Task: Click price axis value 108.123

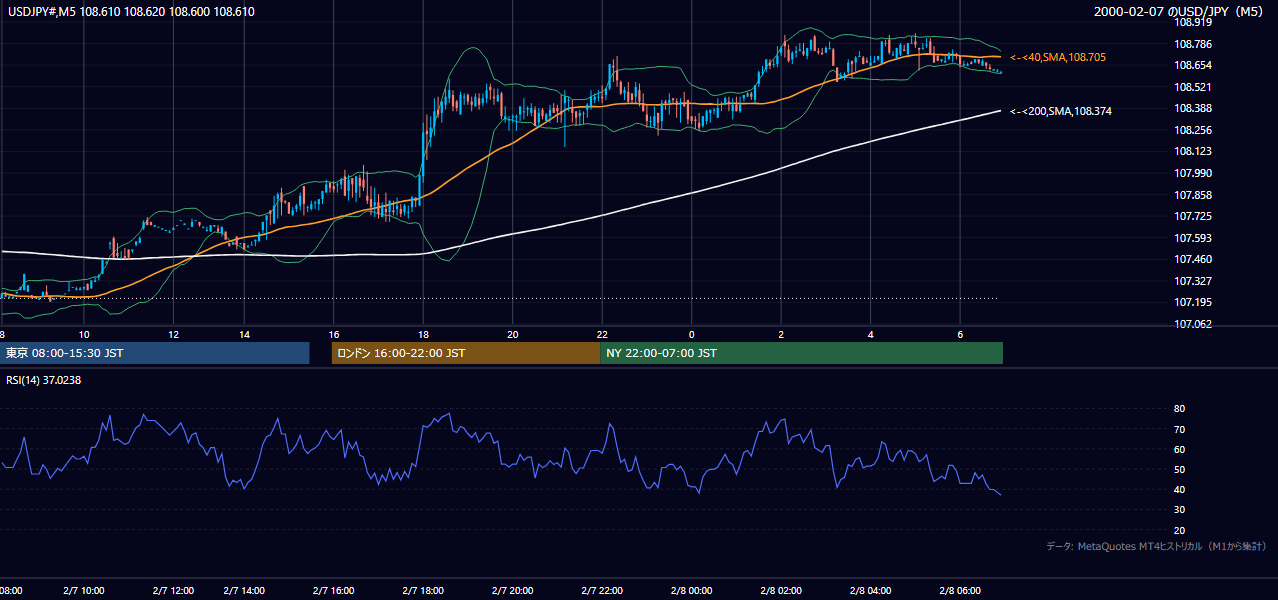Action: pyautogui.click(x=1192, y=151)
